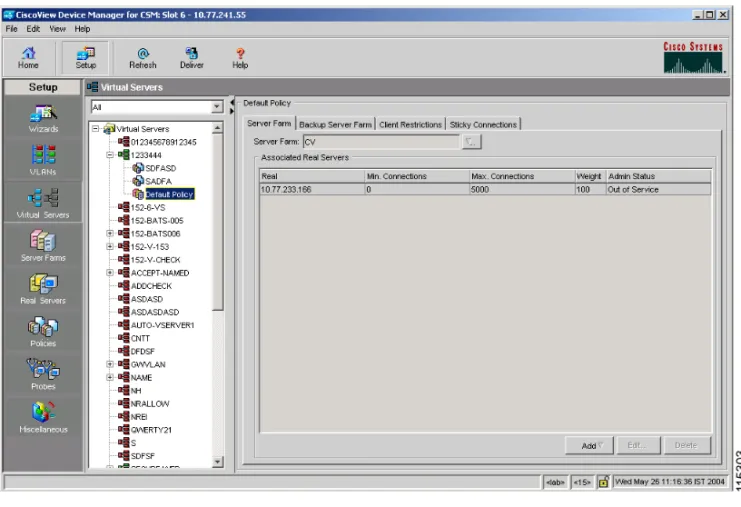Select the Default Policy tree node

(x=169, y=194)
